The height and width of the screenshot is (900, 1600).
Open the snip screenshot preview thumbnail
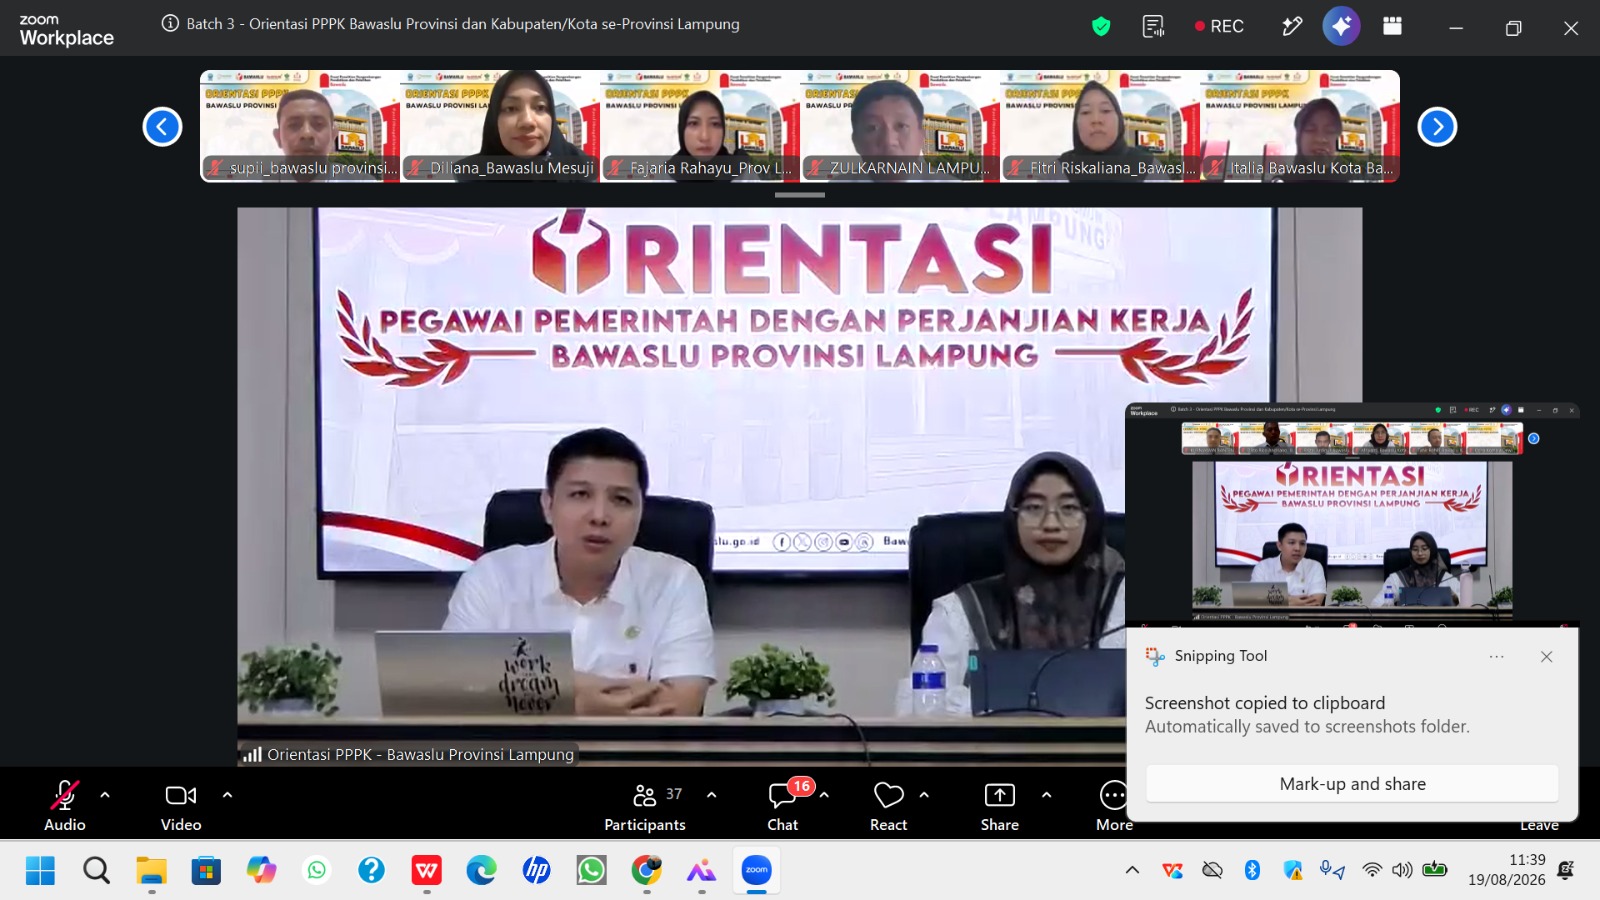coord(1352,514)
